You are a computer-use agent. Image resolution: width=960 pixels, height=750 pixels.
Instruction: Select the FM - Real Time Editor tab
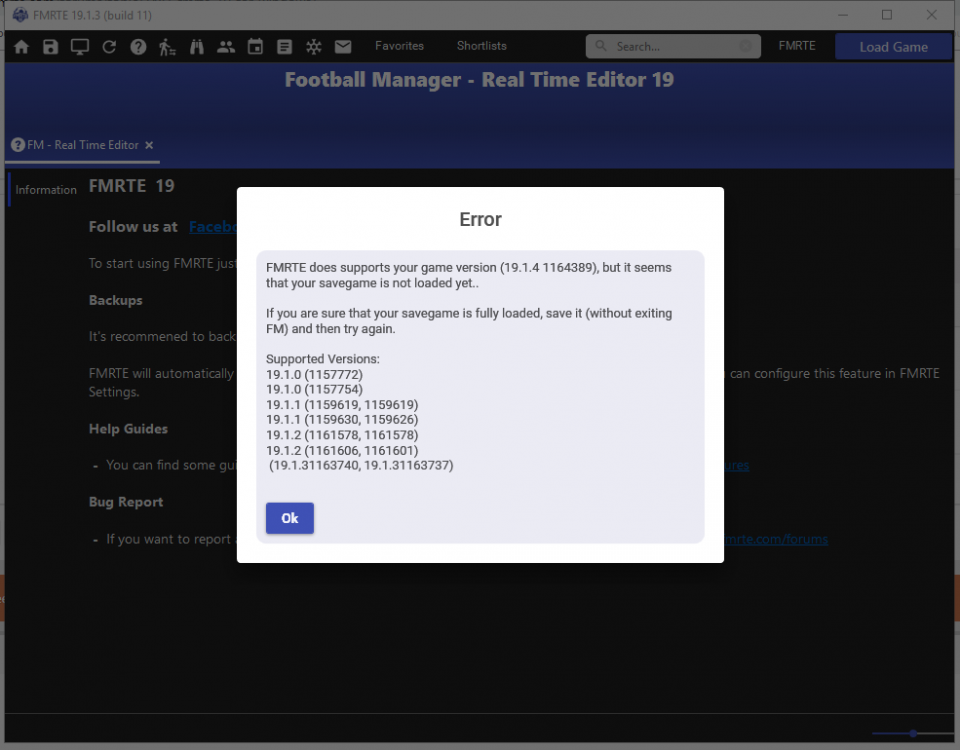tap(82, 145)
